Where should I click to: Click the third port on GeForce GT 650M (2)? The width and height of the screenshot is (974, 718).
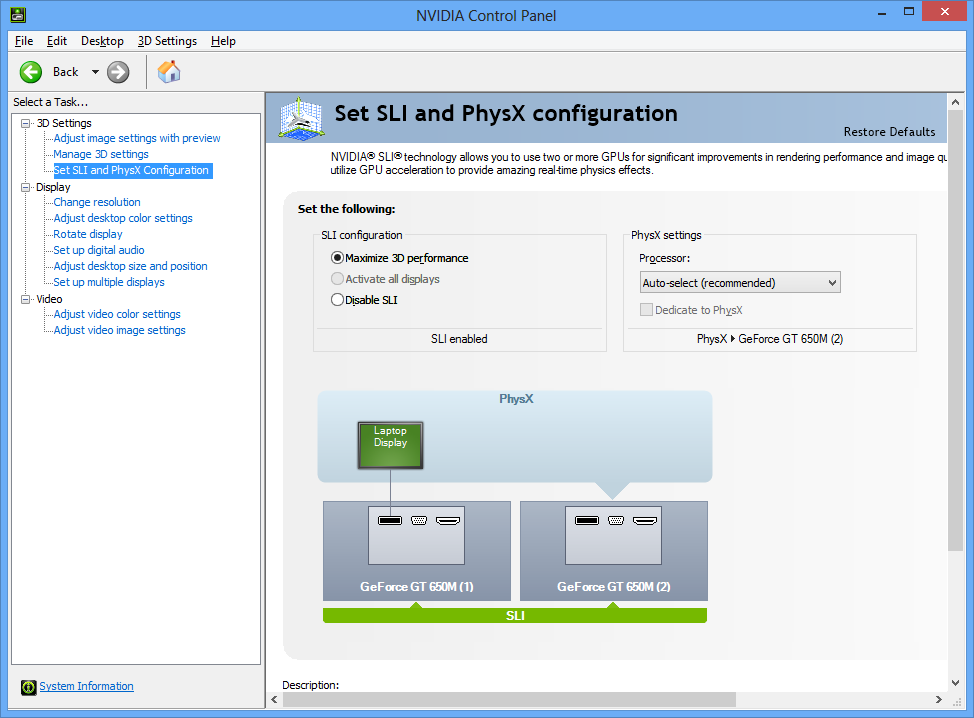pos(645,520)
